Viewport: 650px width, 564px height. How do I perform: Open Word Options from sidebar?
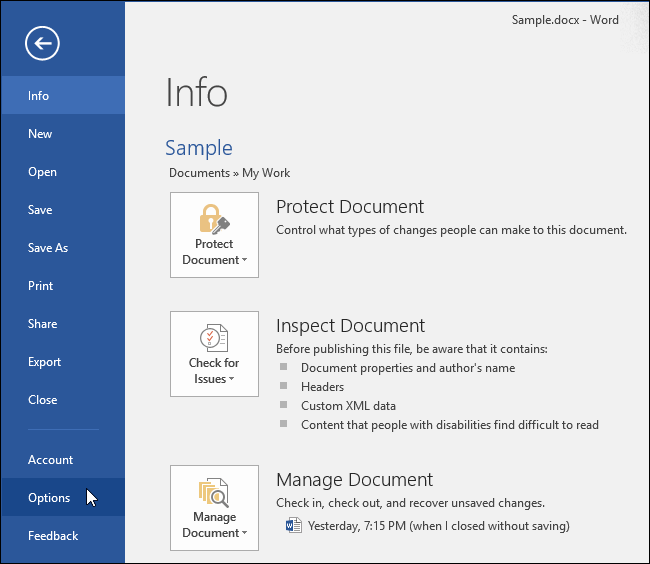[x=49, y=498]
